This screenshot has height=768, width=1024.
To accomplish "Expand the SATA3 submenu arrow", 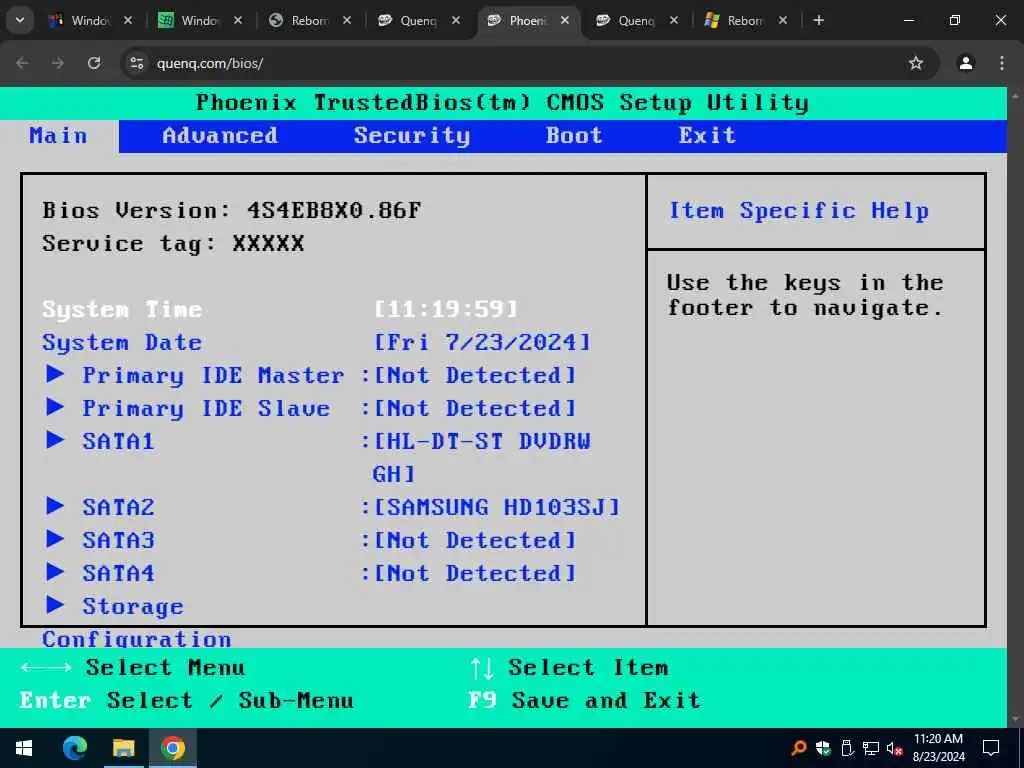I will coord(56,539).
